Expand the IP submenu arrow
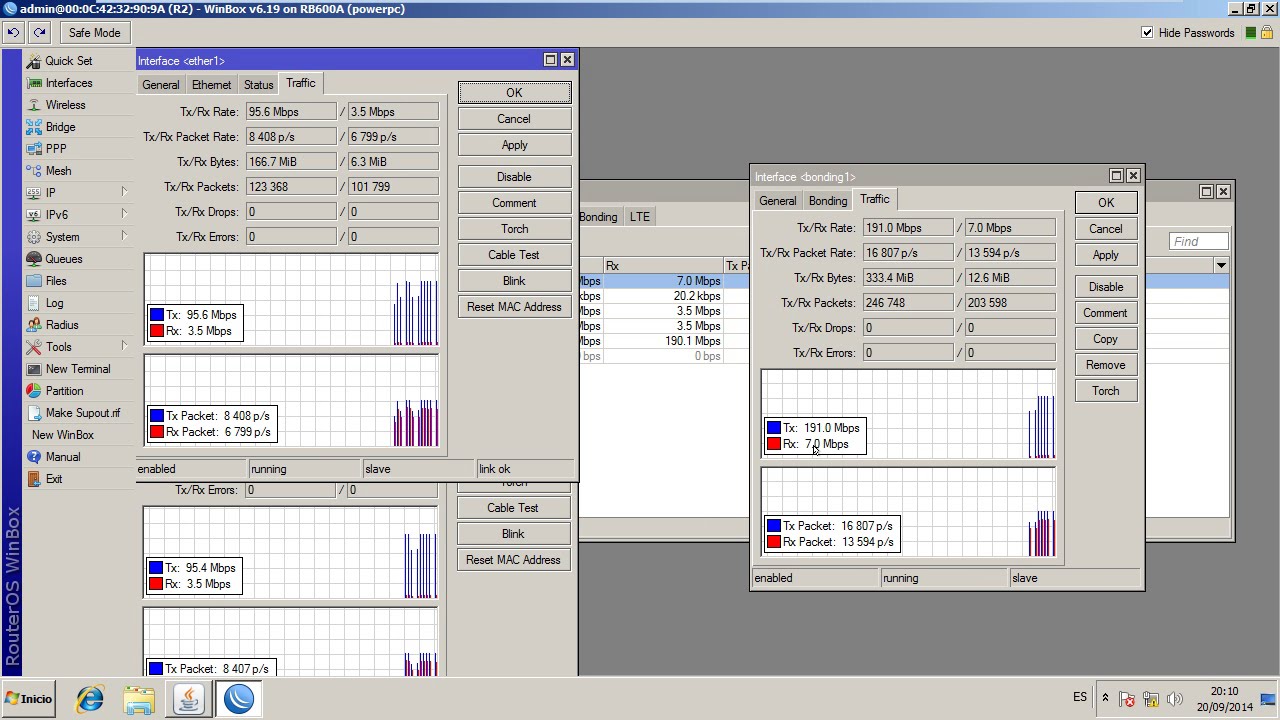This screenshot has height=720, width=1280. pos(124,192)
